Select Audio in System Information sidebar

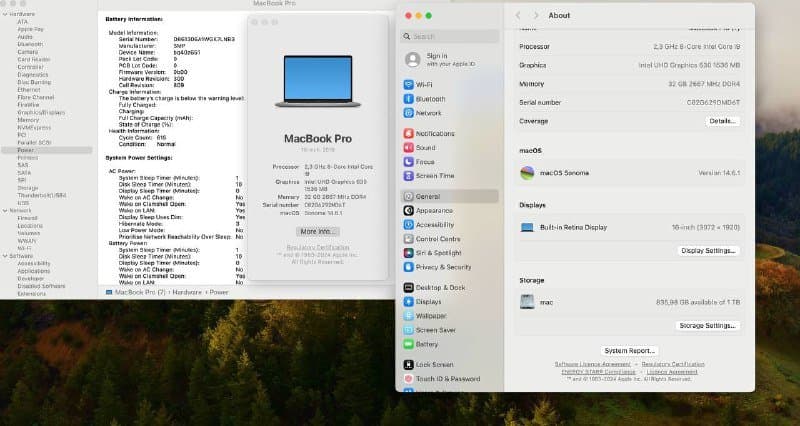(x=25, y=37)
